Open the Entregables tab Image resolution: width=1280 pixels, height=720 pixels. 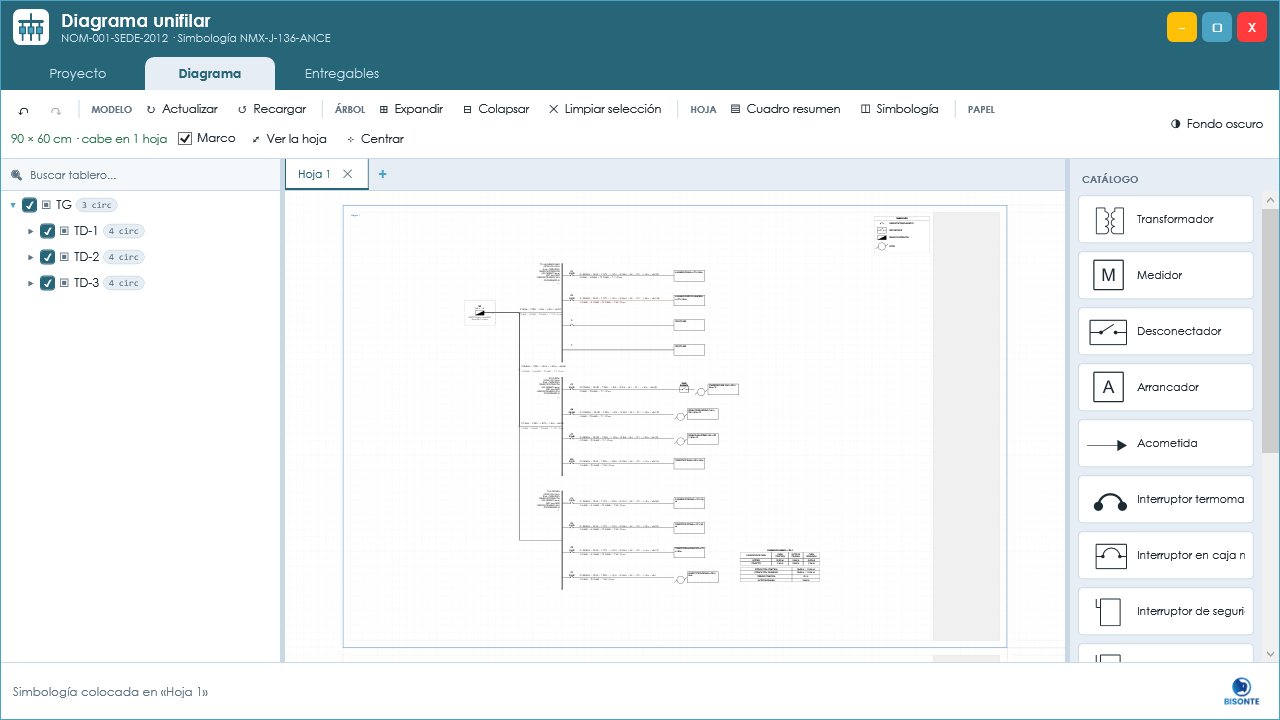pyautogui.click(x=342, y=74)
